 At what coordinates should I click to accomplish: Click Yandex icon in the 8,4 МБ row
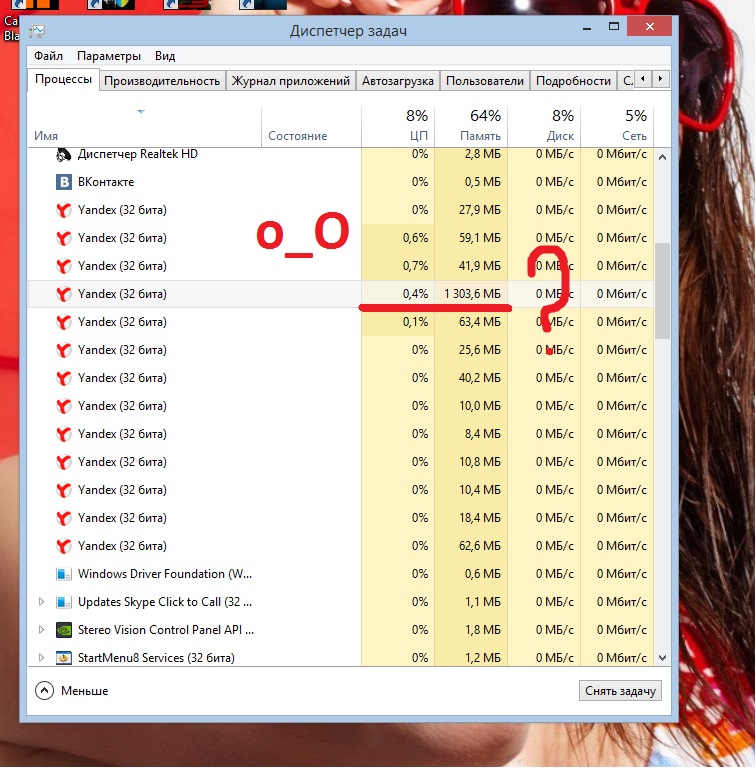(x=63, y=434)
